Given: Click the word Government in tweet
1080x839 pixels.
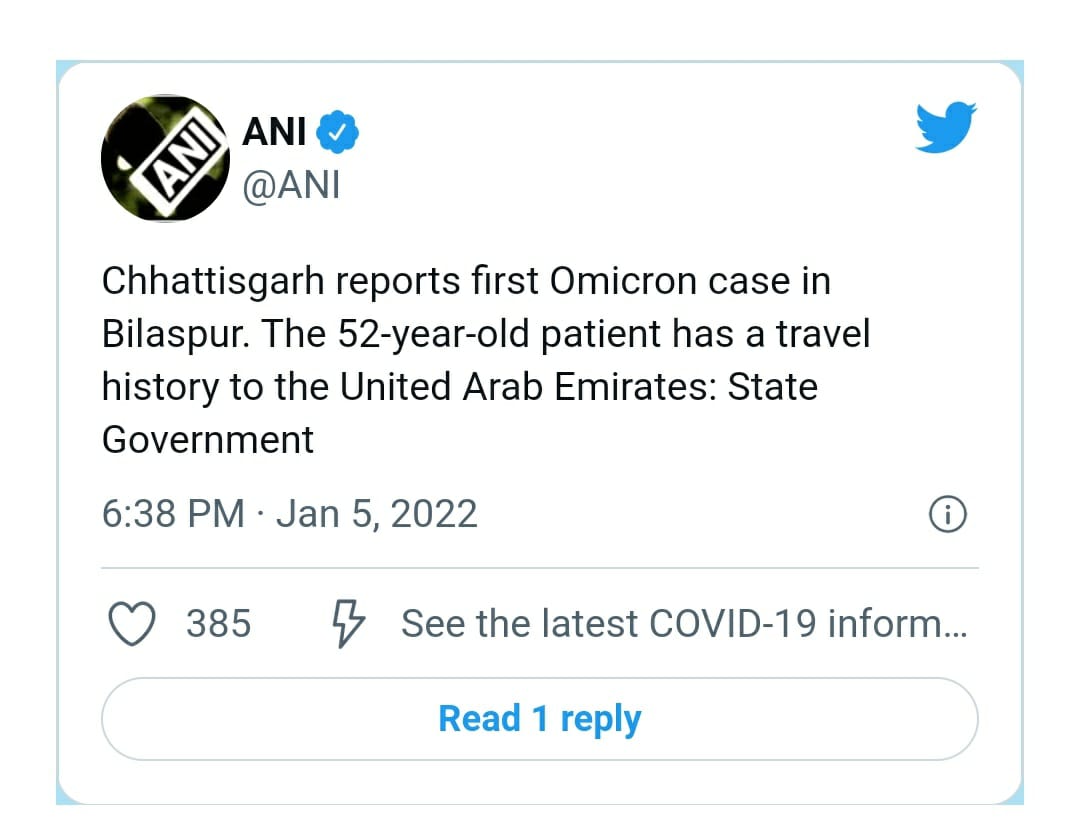Looking at the screenshot, I should coord(207,439).
